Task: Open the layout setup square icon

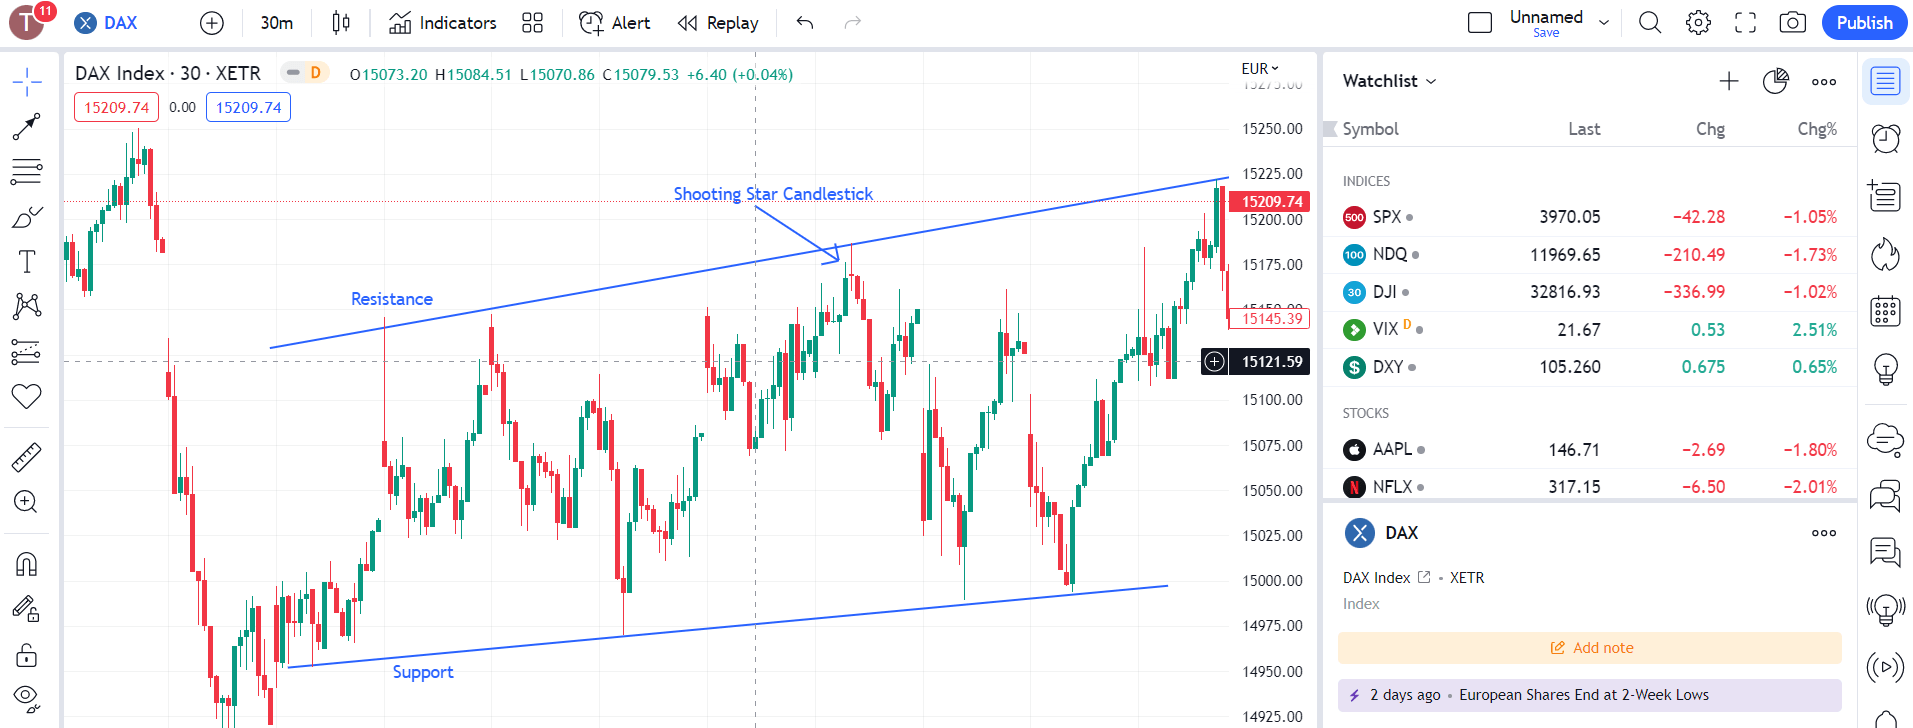Action: [1480, 23]
